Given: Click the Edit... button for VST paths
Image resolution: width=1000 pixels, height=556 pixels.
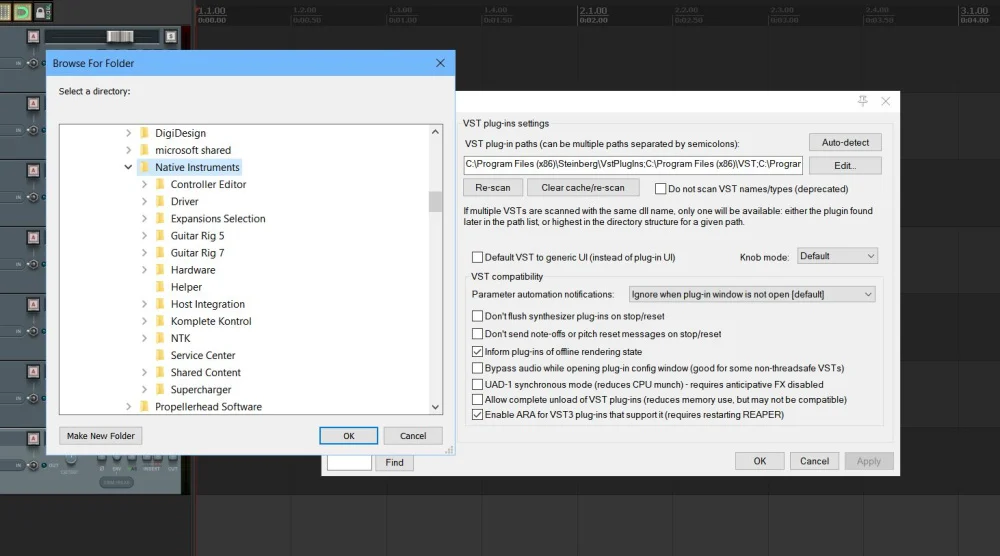Looking at the screenshot, I should point(845,165).
